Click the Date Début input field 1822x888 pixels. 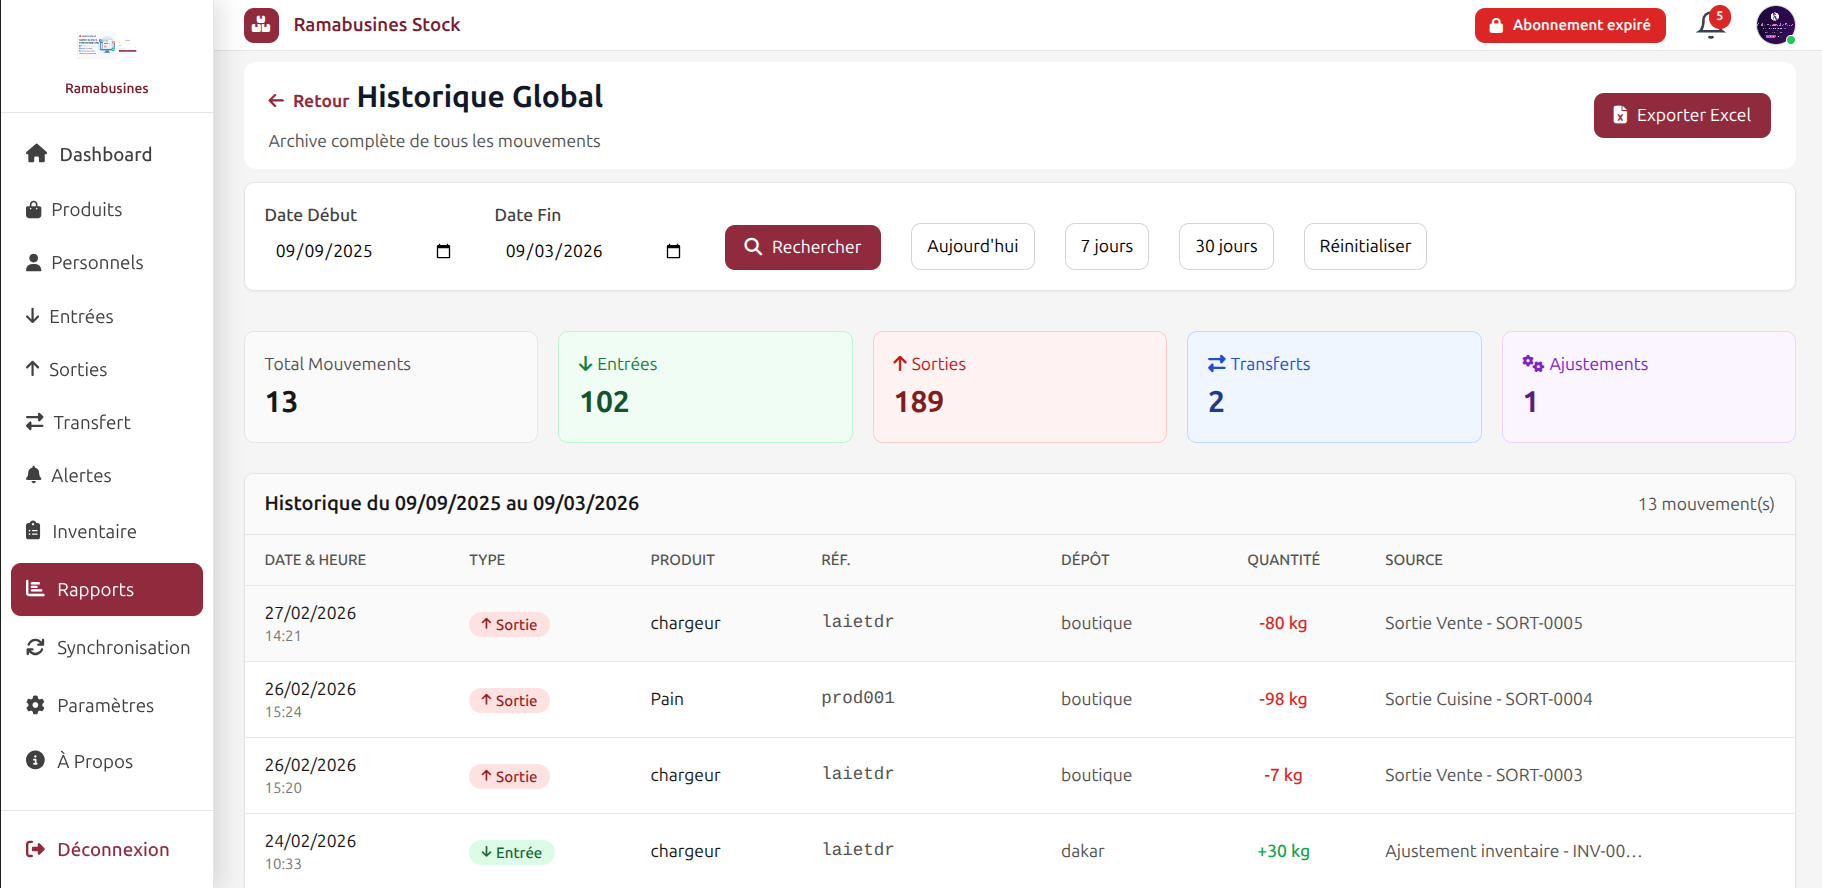point(340,251)
